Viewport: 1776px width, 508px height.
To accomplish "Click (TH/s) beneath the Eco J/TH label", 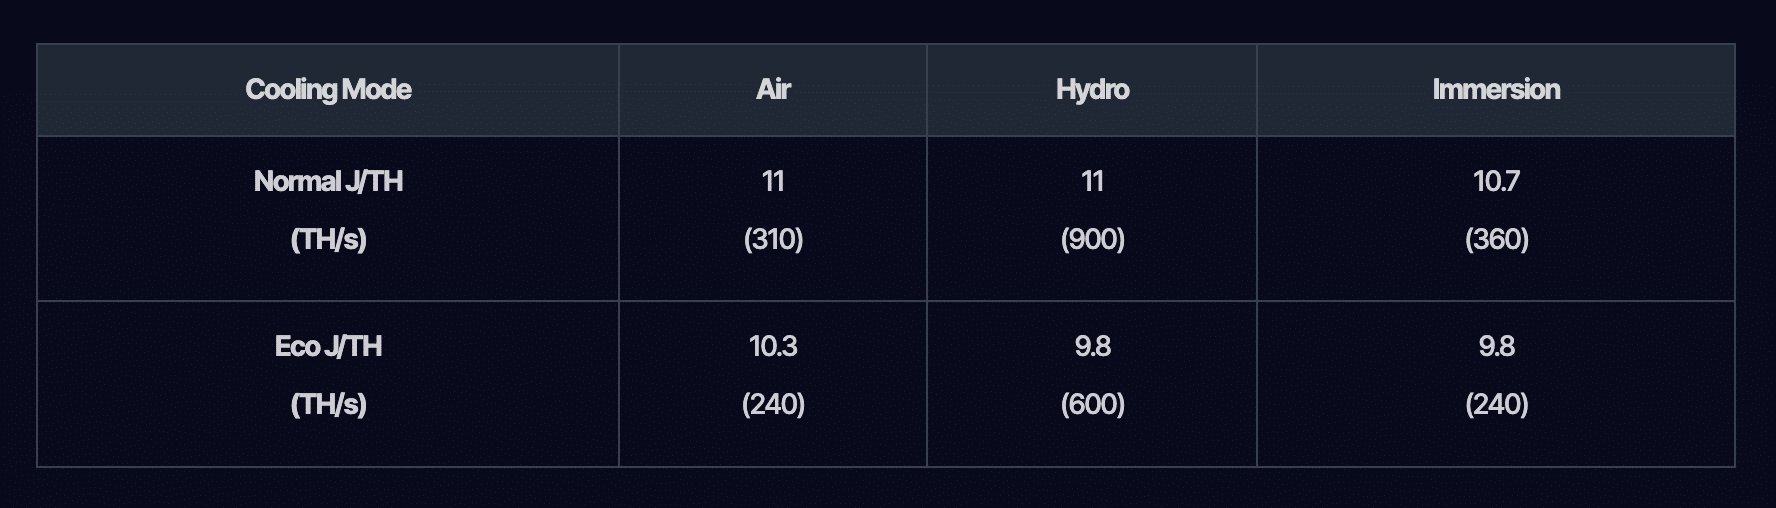I will click(328, 404).
